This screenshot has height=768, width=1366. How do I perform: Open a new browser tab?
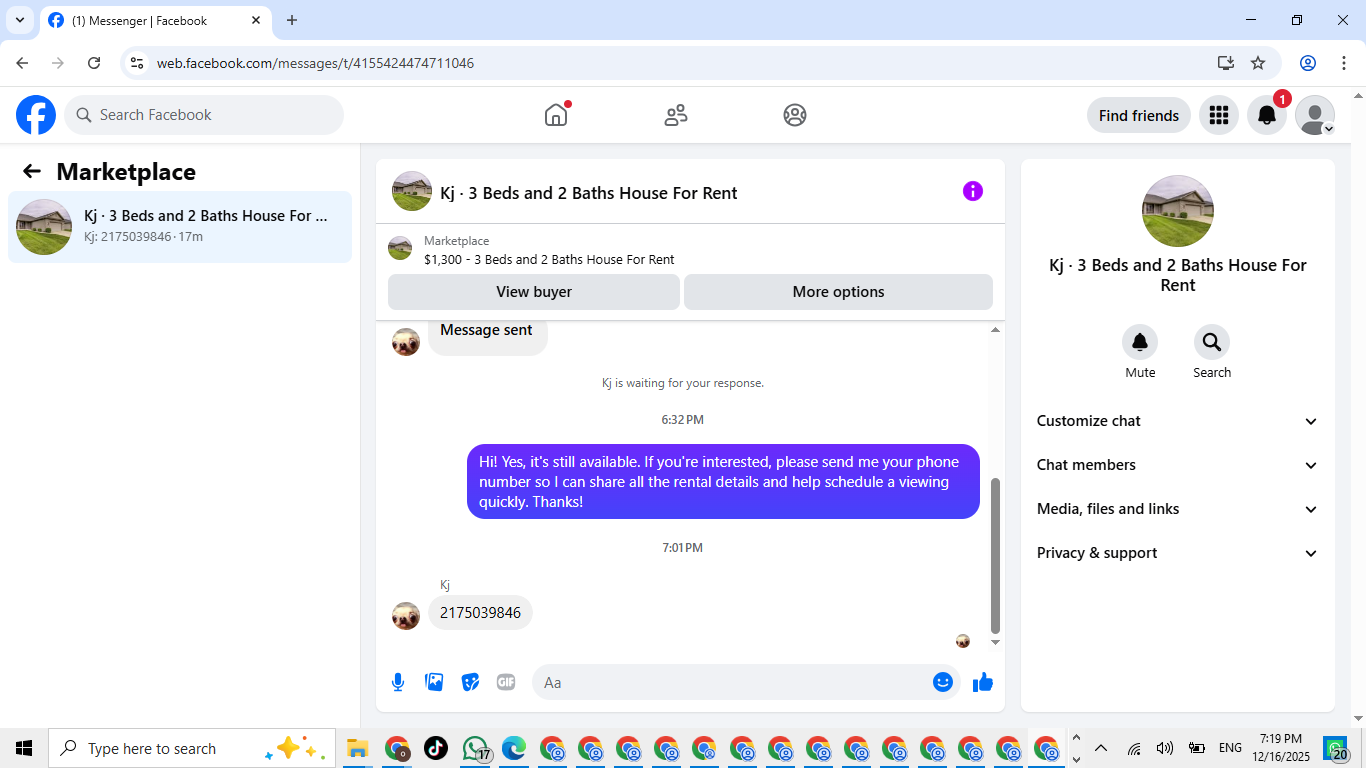tap(292, 20)
